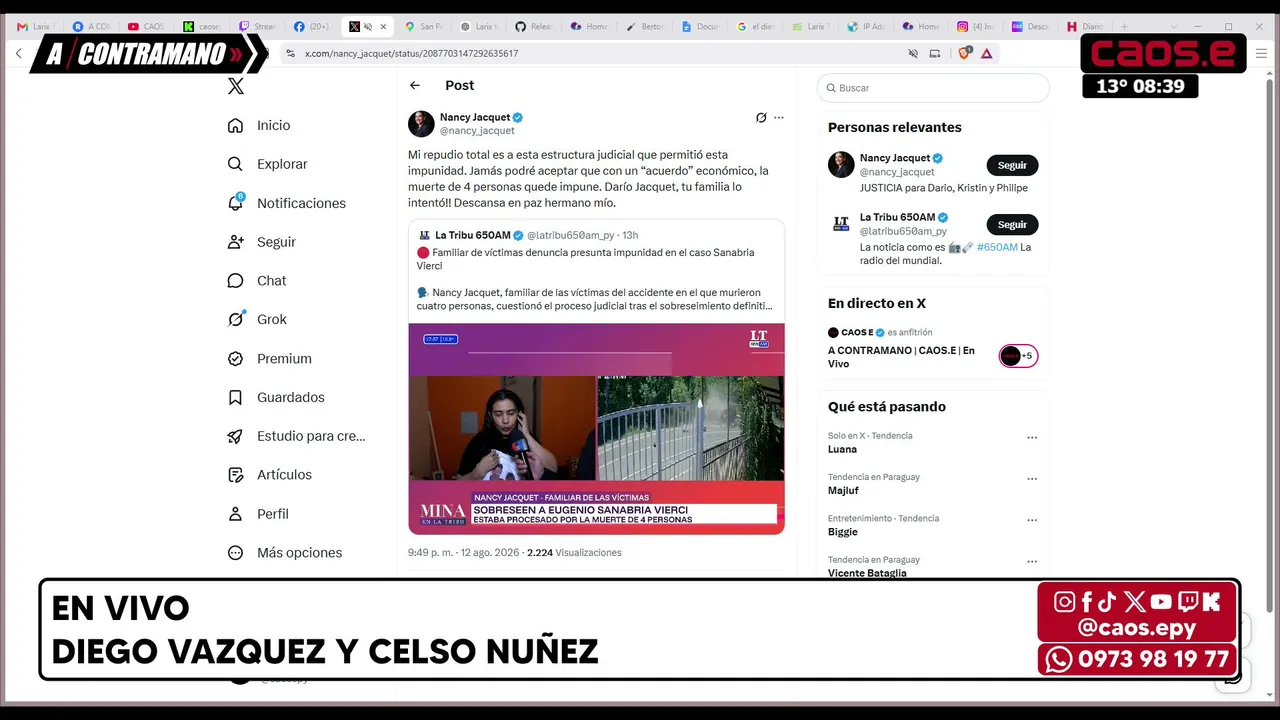This screenshot has width=1280, height=720.
Task: Switch to the GitHub Releases browser tab
Action: click(534, 27)
